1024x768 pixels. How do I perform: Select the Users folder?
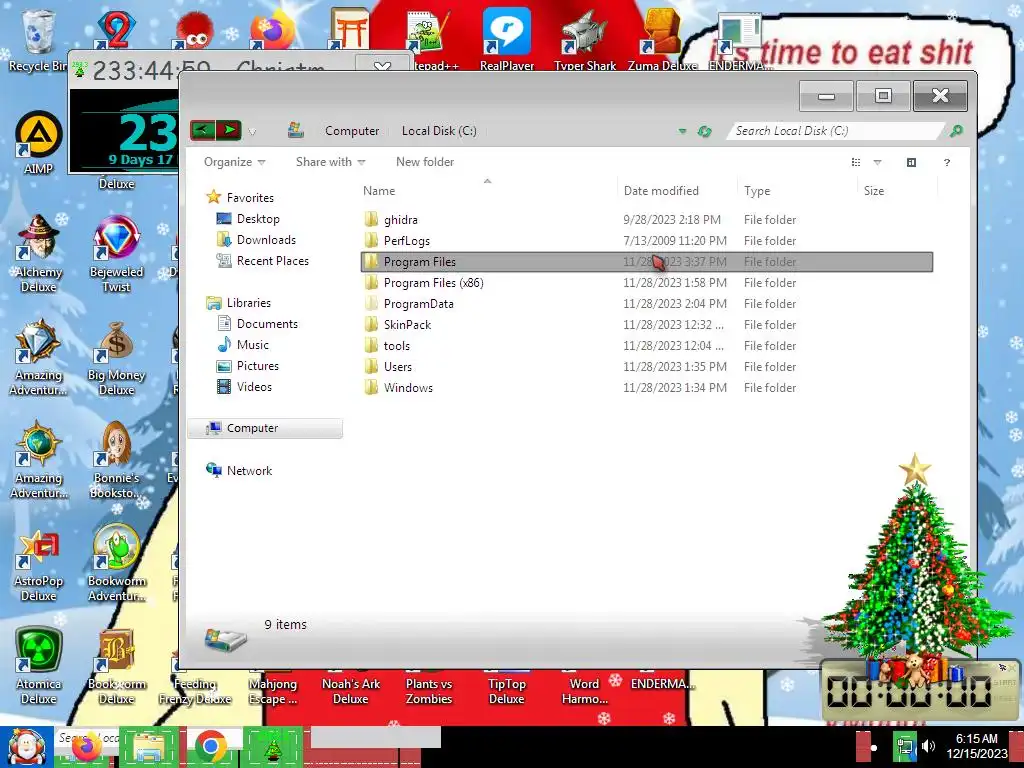pyautogui.click(x=647, y=366)
